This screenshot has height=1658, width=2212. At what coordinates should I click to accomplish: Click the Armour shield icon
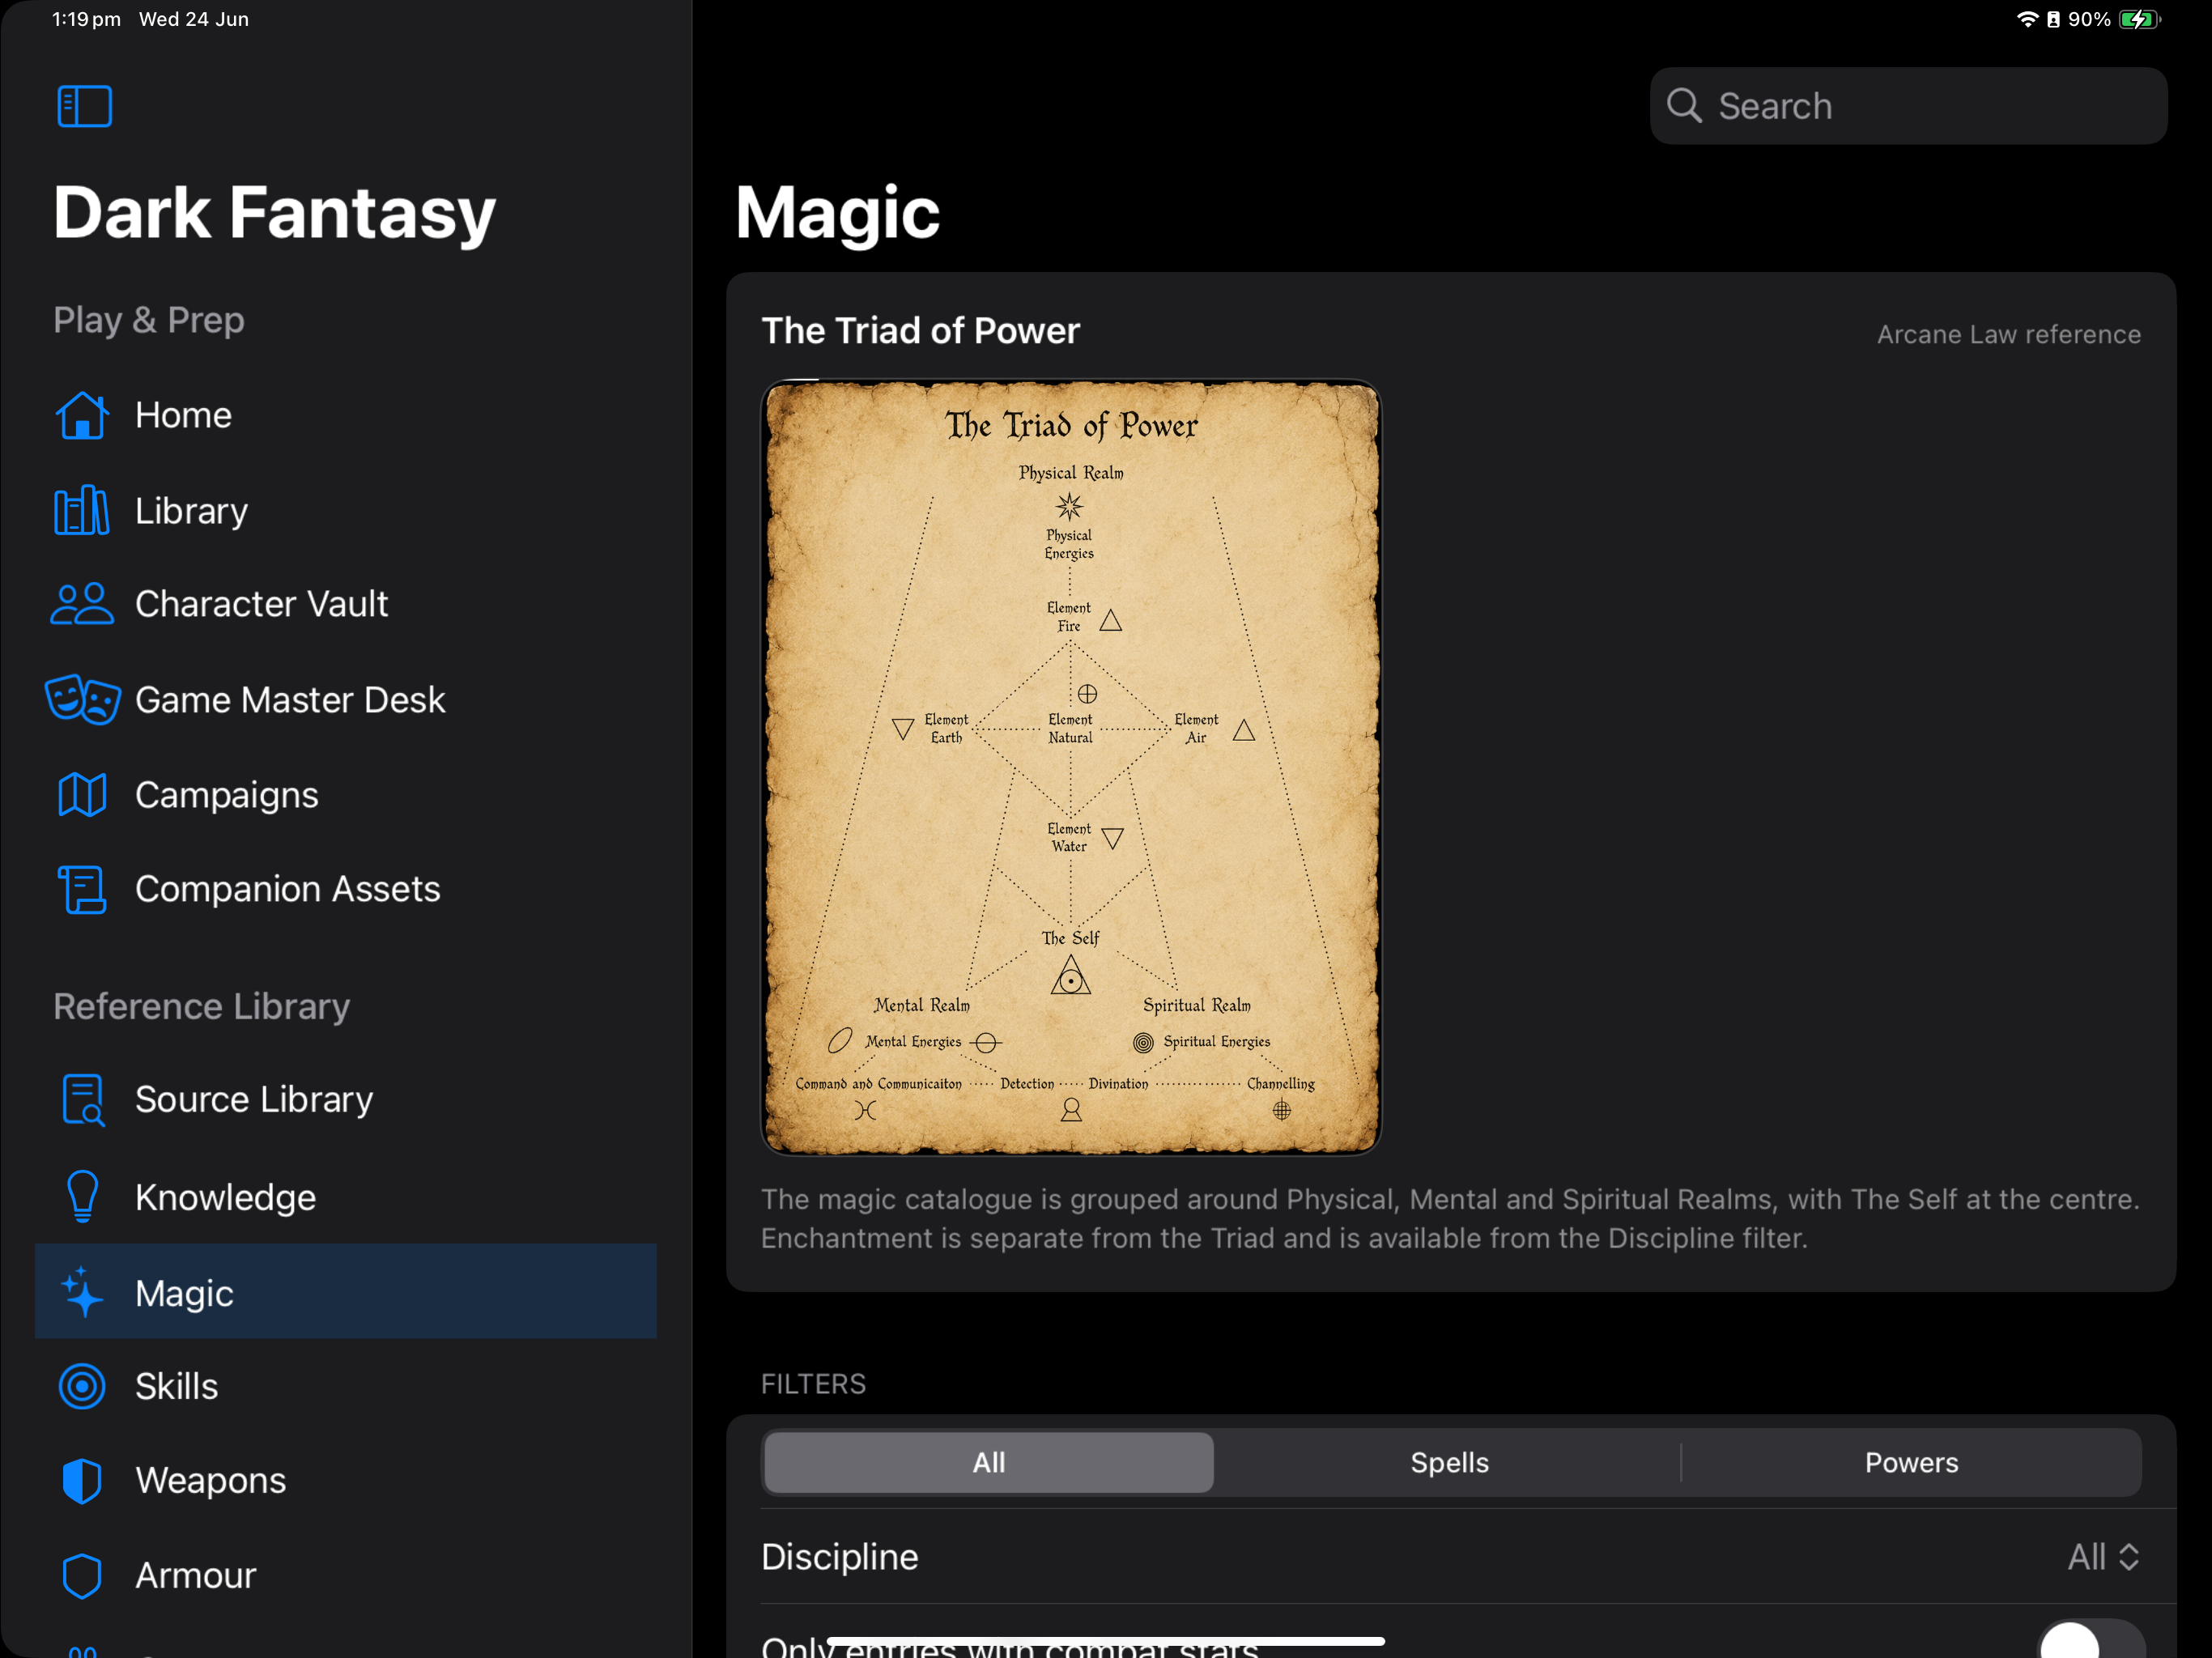pos(82,1575)
